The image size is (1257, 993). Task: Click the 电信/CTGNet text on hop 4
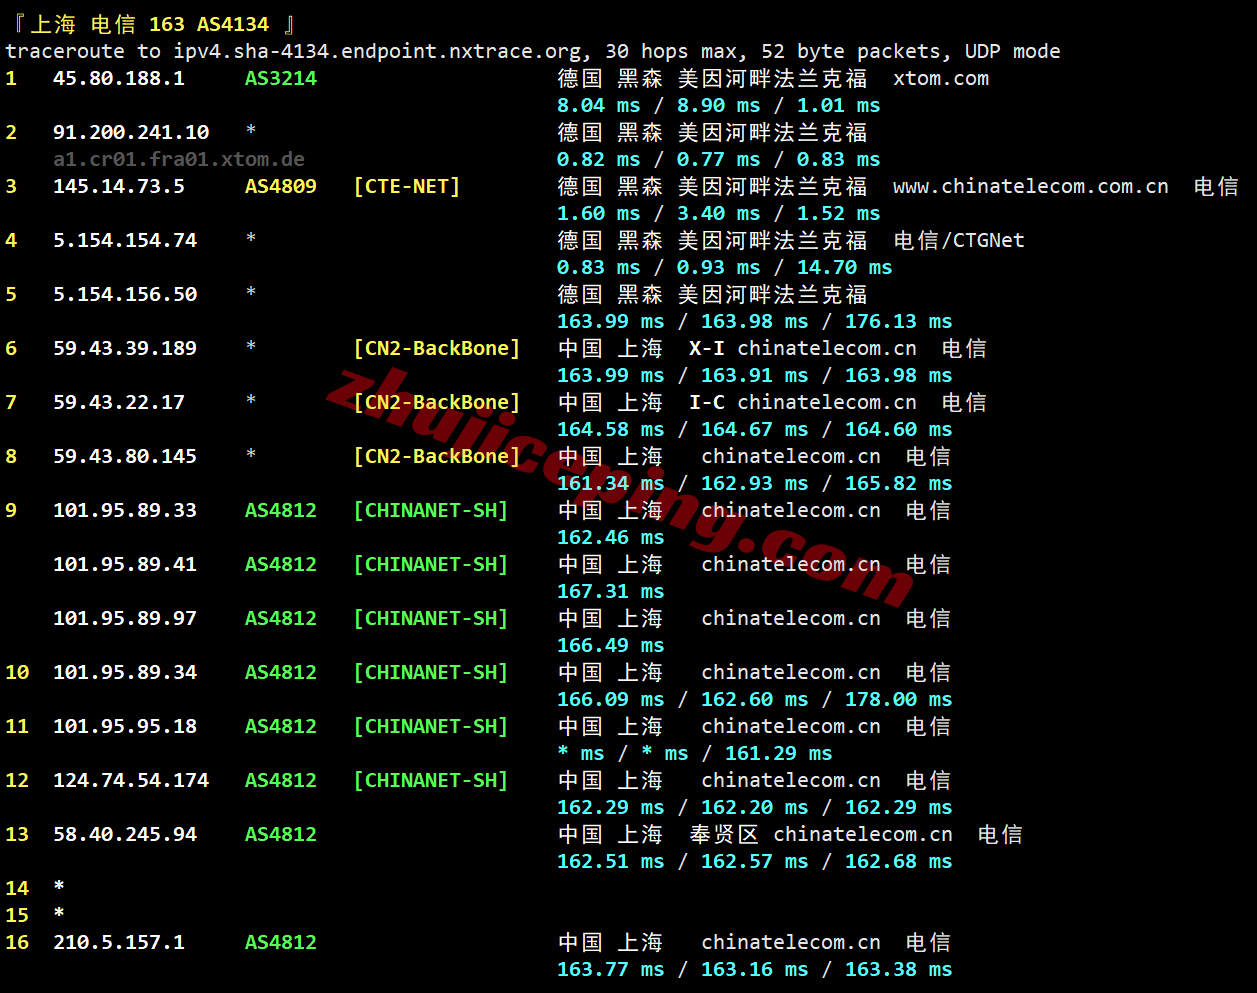tap(958, 240)
